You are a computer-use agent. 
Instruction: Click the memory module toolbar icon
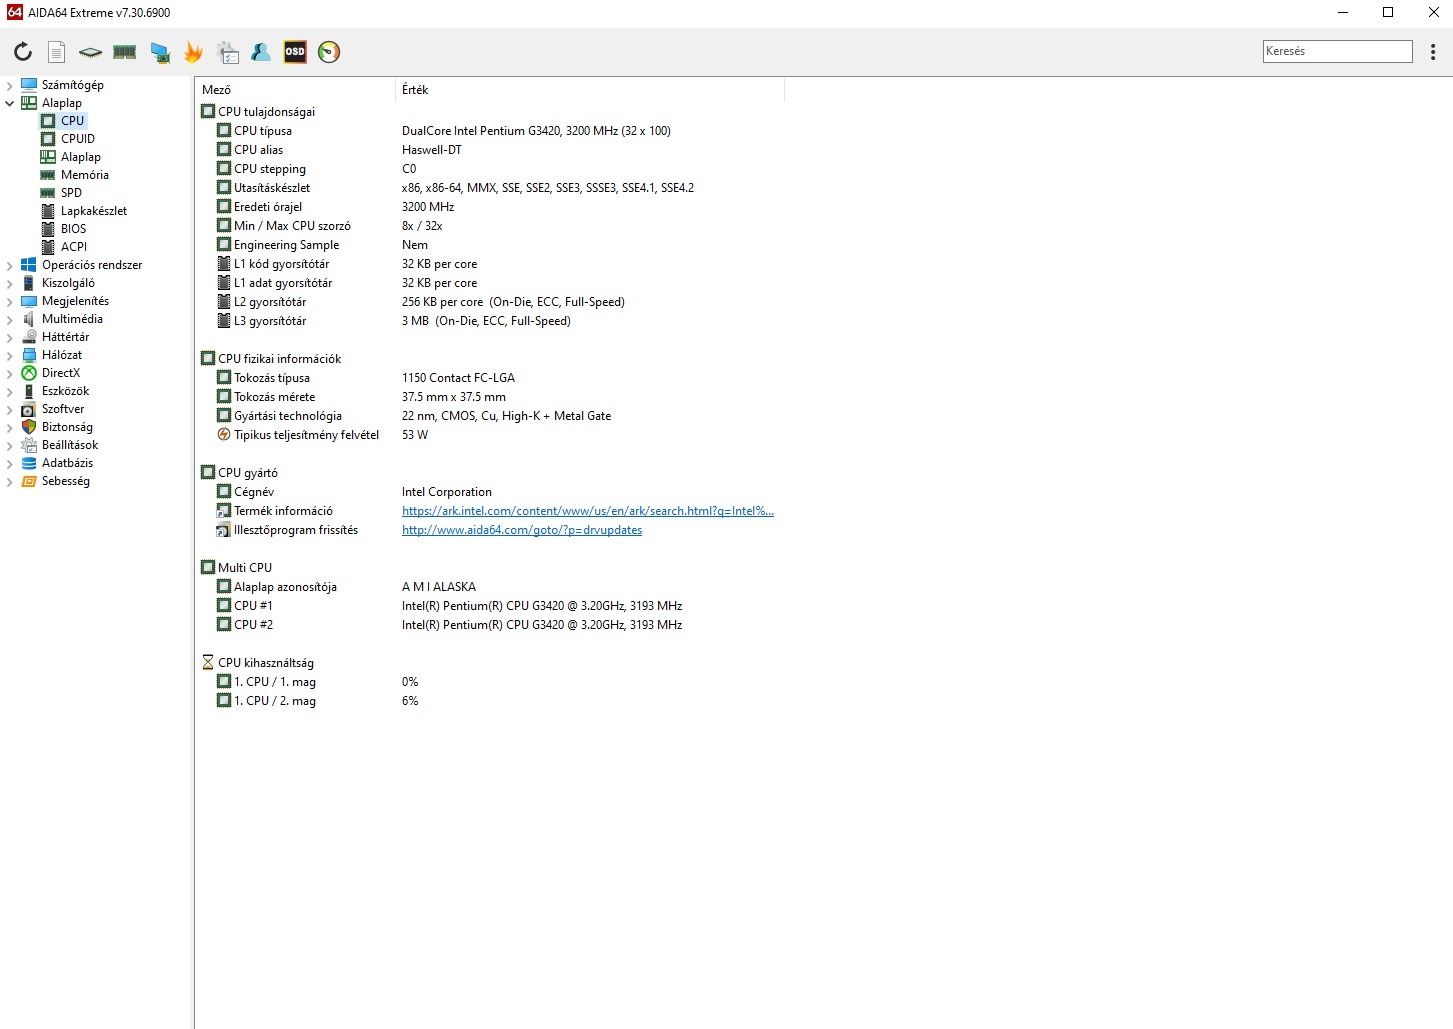[125, 52]
